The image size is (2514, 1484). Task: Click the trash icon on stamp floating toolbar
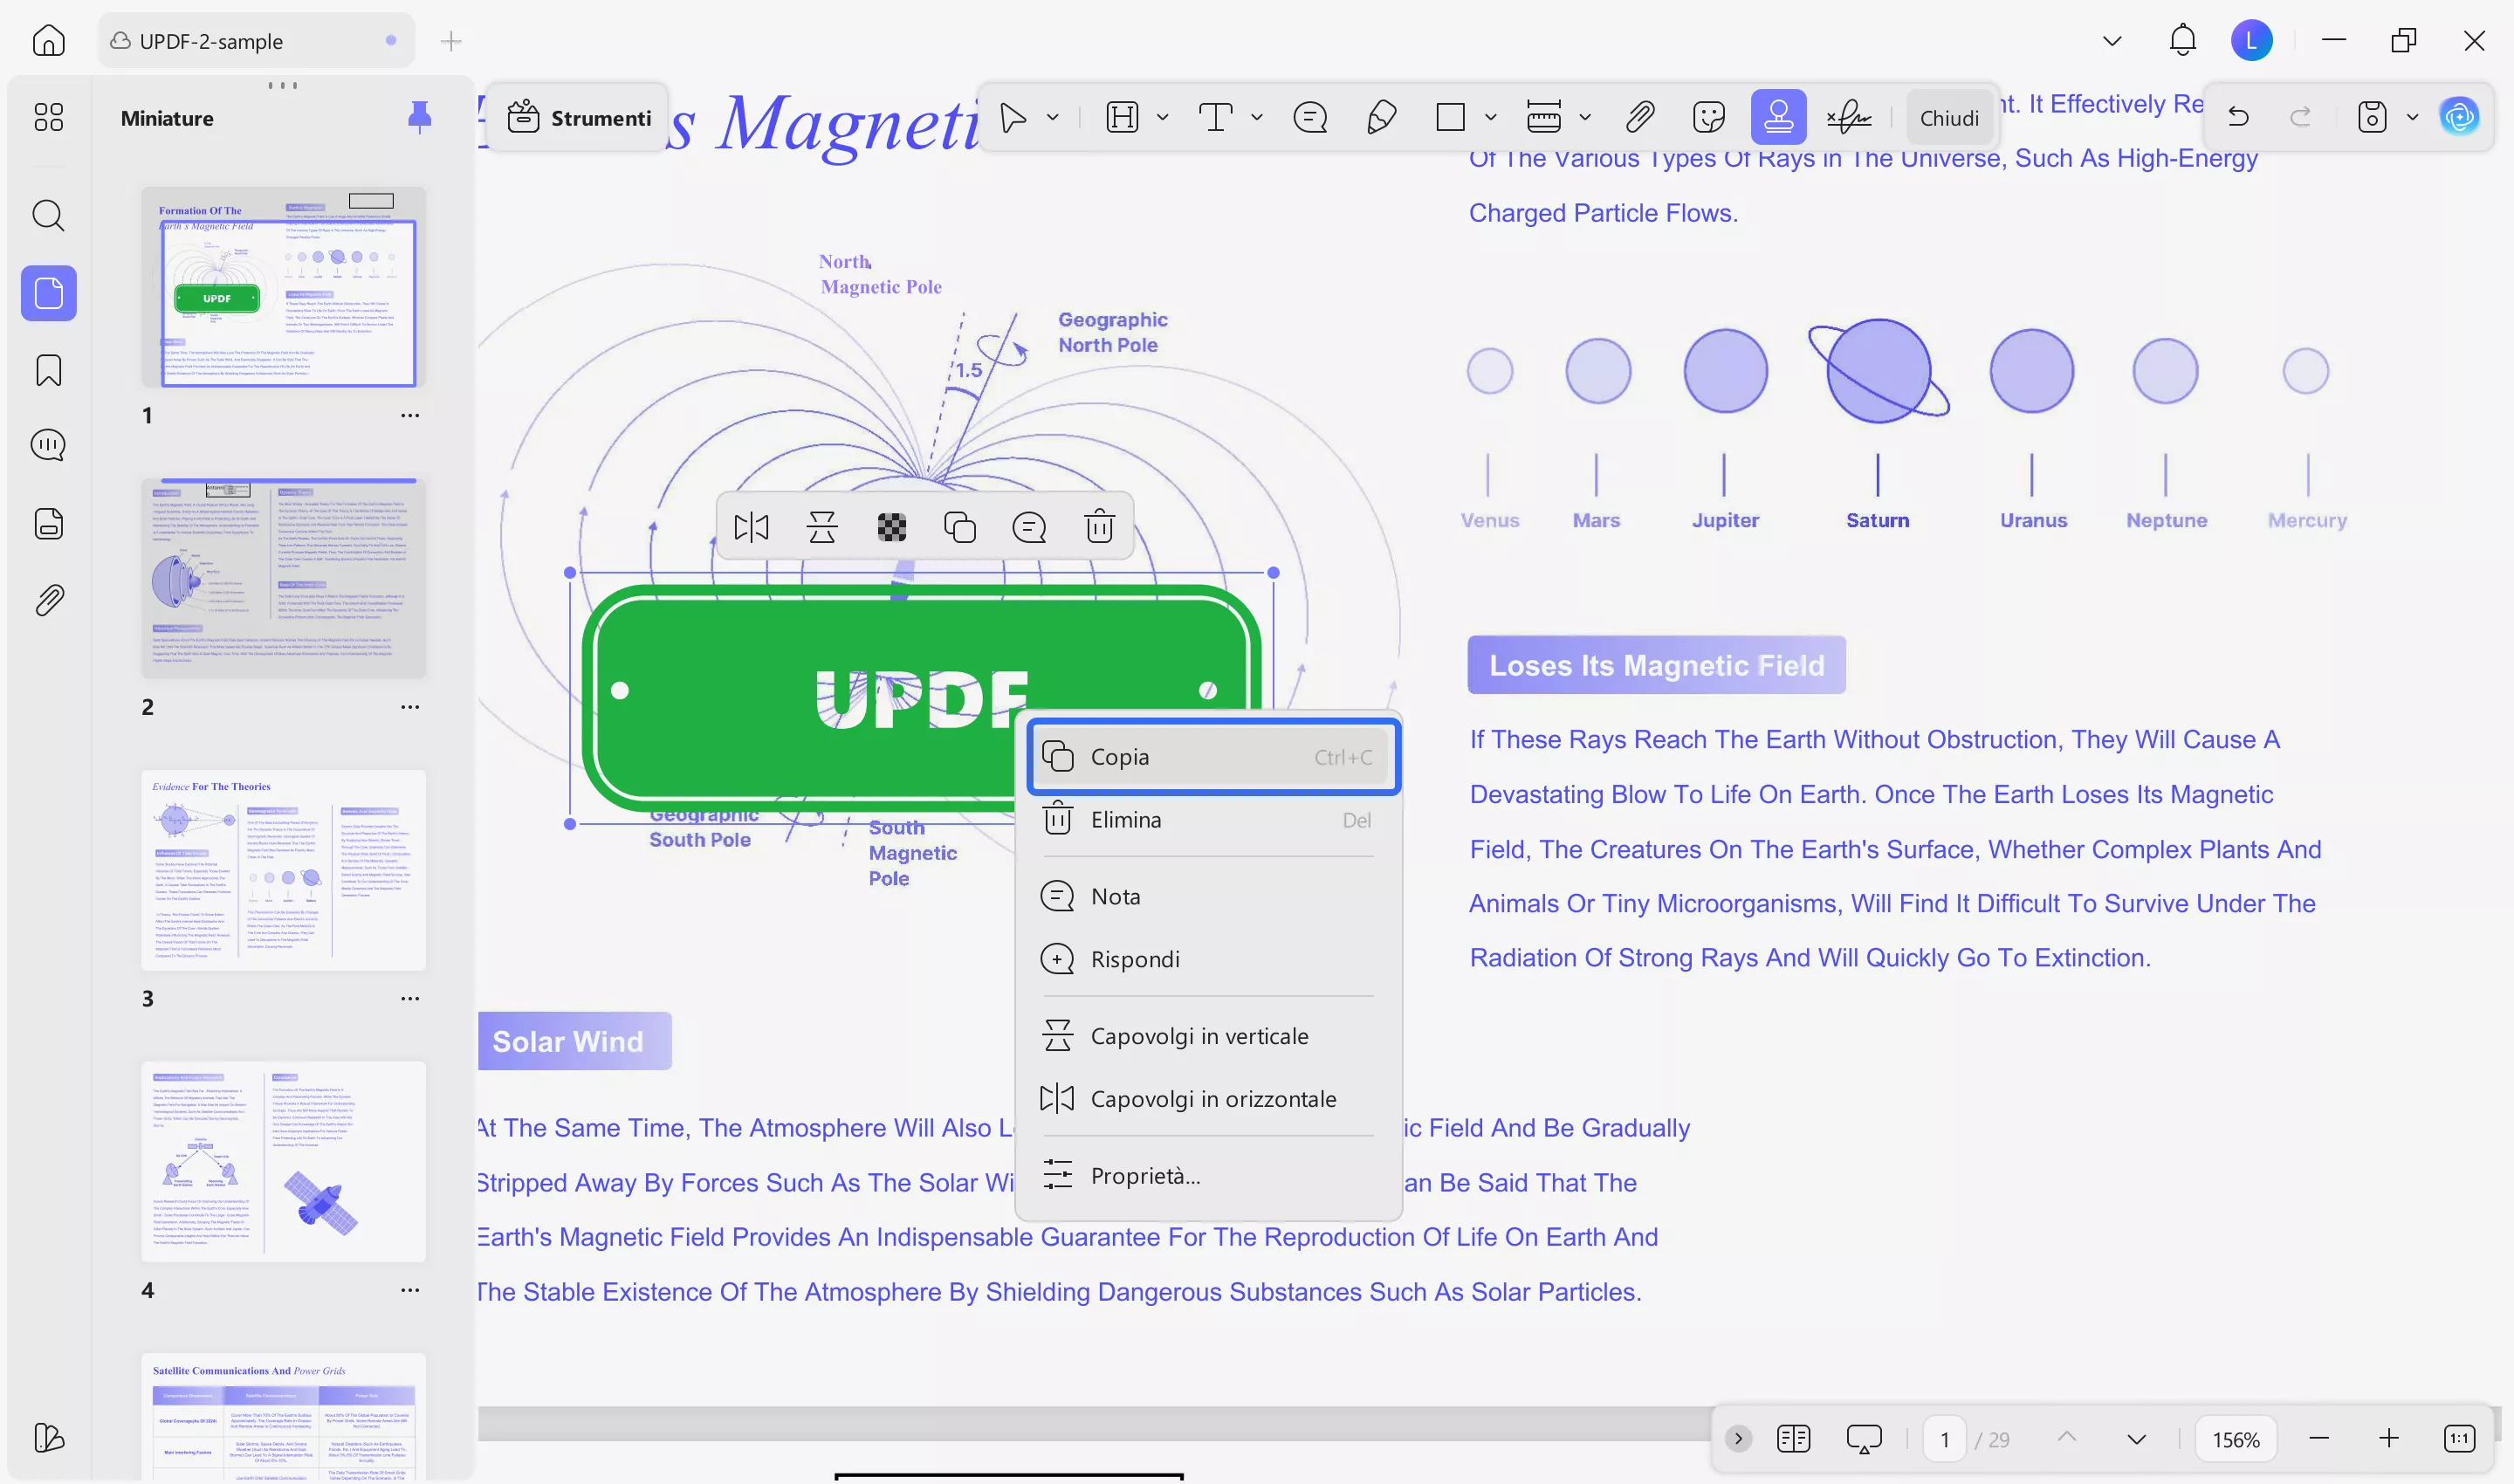[1099, 527]
